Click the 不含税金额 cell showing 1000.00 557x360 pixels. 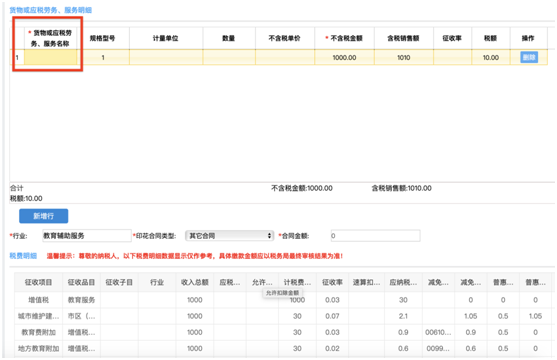344,57
